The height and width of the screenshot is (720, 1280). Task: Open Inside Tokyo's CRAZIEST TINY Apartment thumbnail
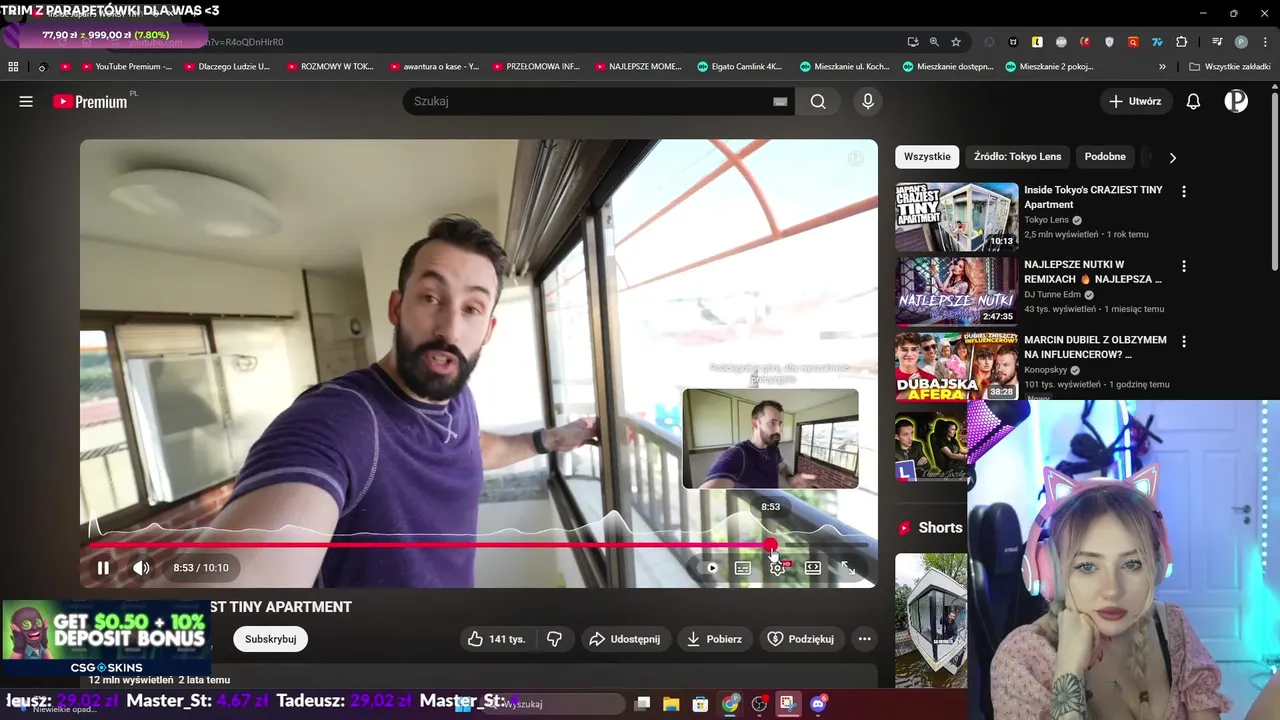(x=956, y=216)
